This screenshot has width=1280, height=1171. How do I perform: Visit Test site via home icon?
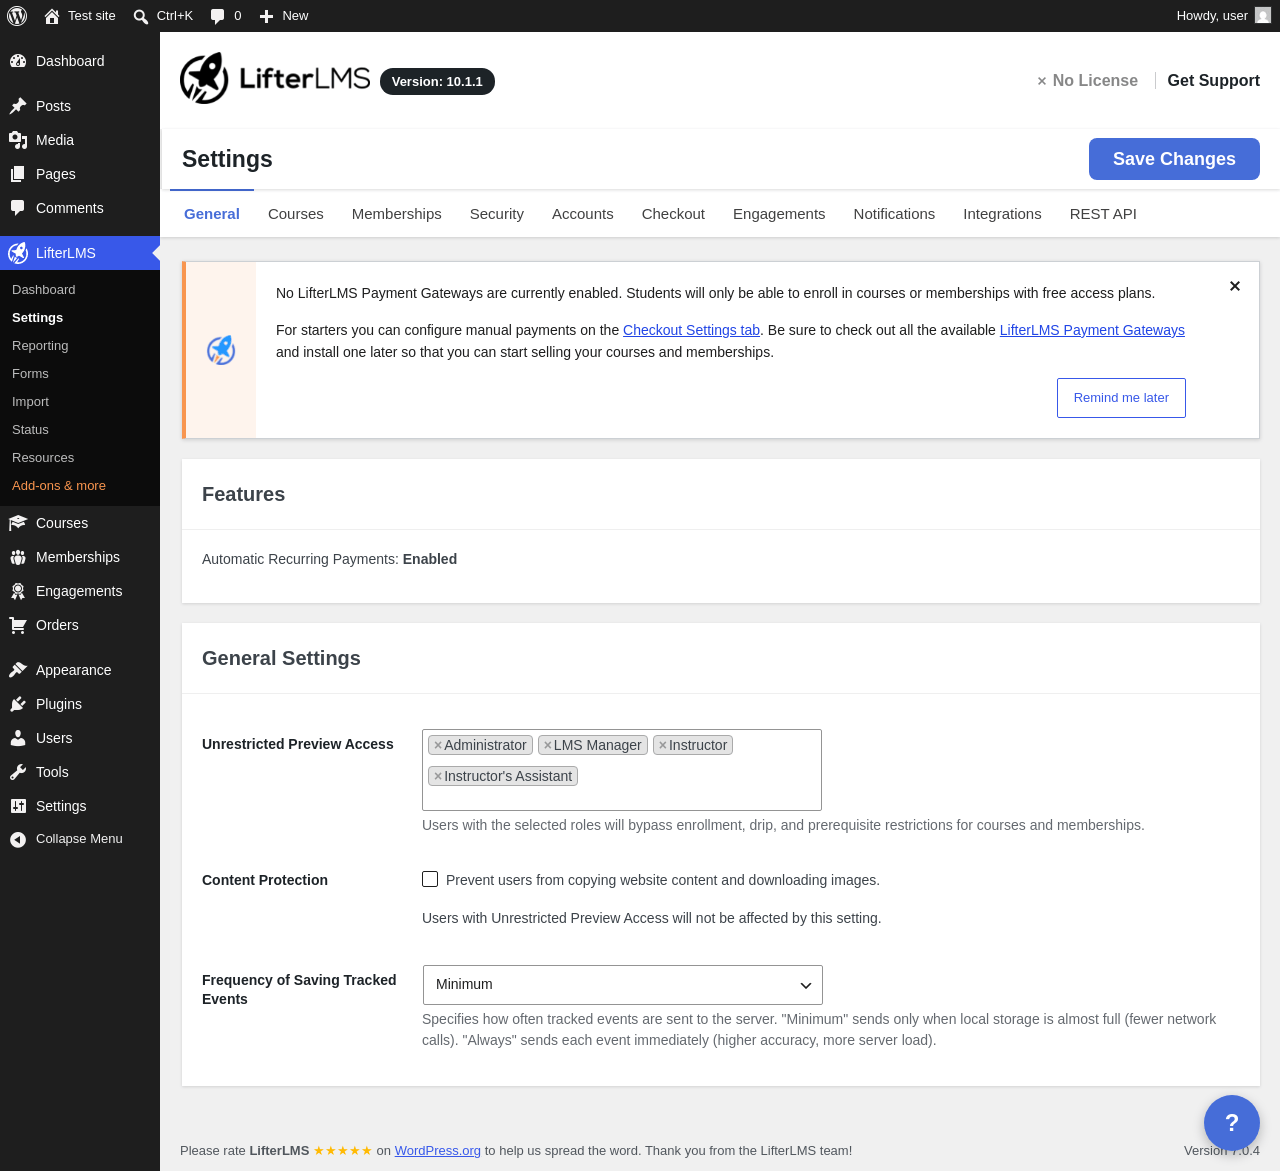coord(52,16)
